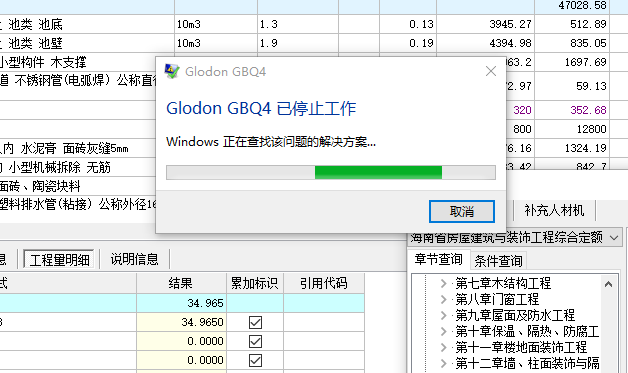Expand 第七章木结构工程 tree node
628x373 pixels.
[x=443, y=284]
